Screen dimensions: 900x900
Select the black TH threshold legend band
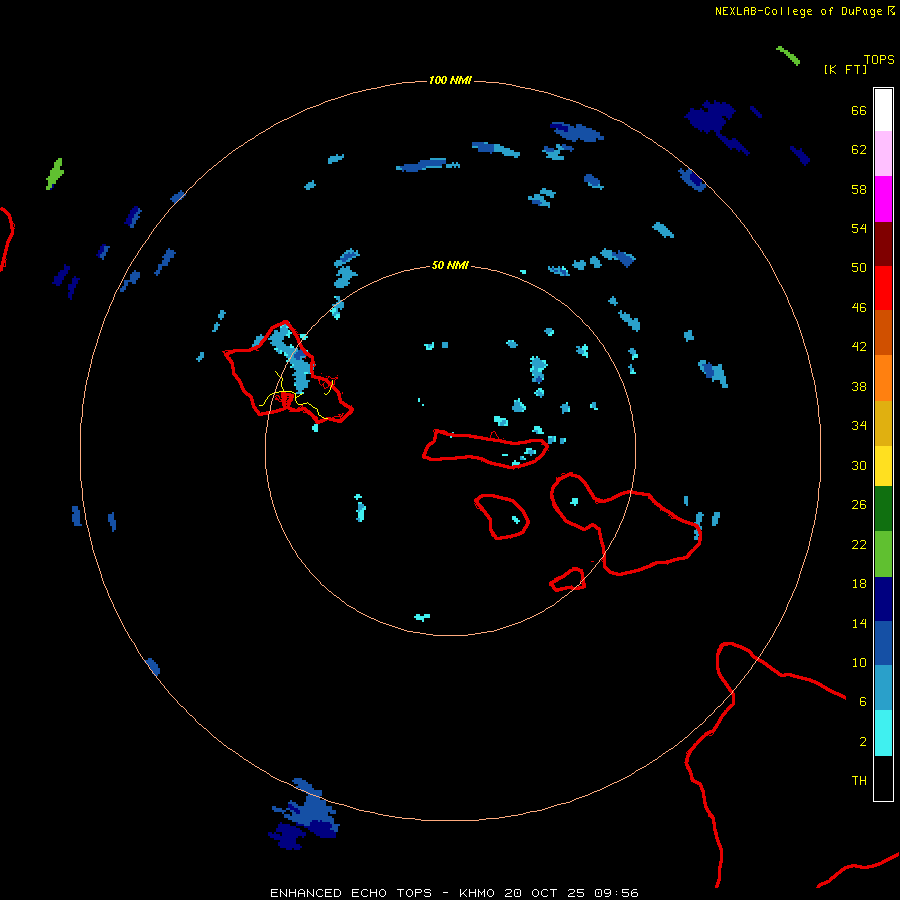point(883,778)
